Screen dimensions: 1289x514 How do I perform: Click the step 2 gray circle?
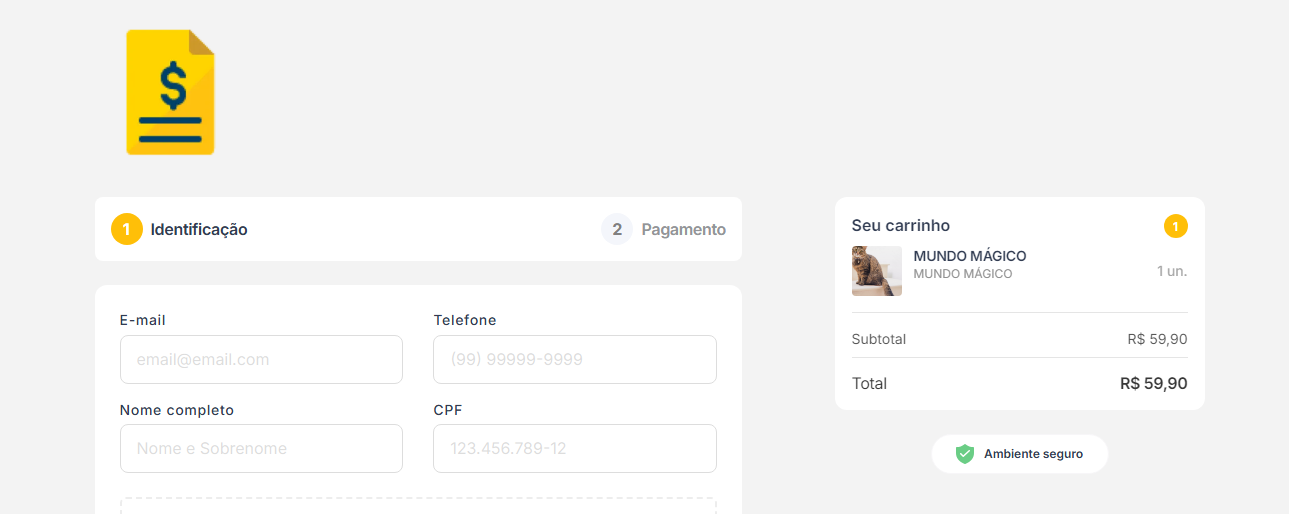[617, 229]
